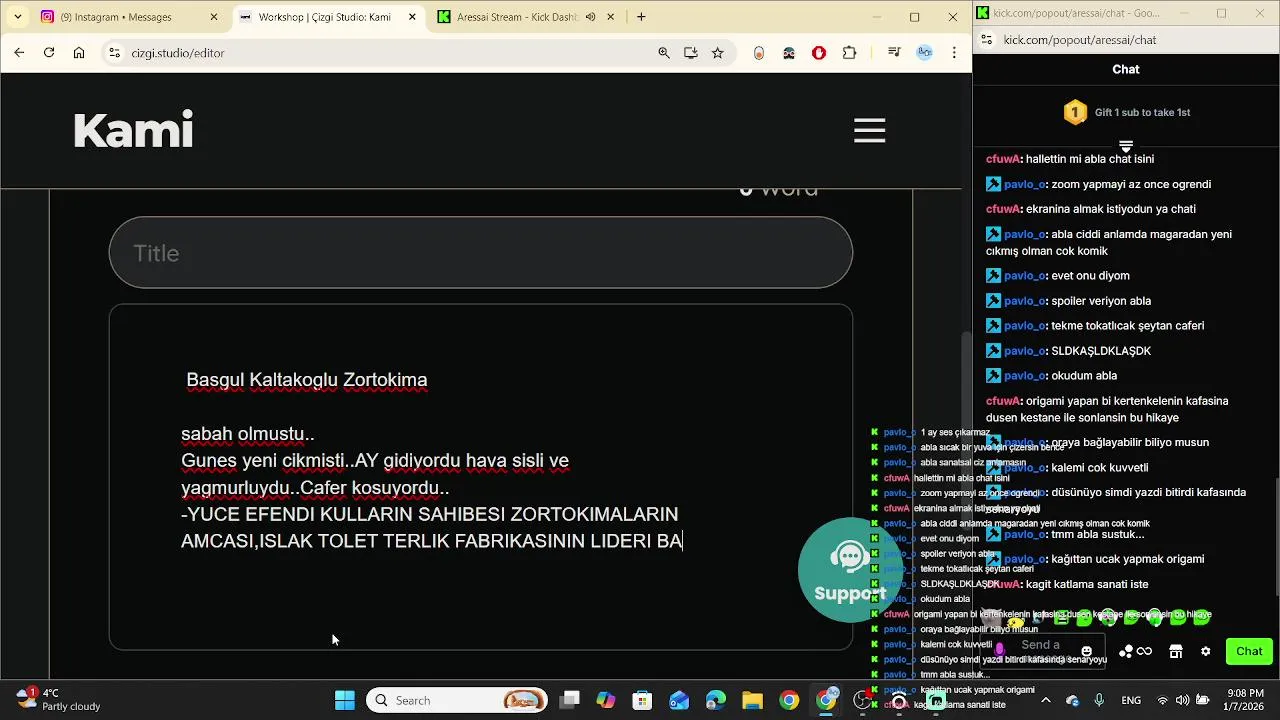This screenshot has height=720, width=1280.
Task: Click the microphone tray icon
Action: [1099, 700]
